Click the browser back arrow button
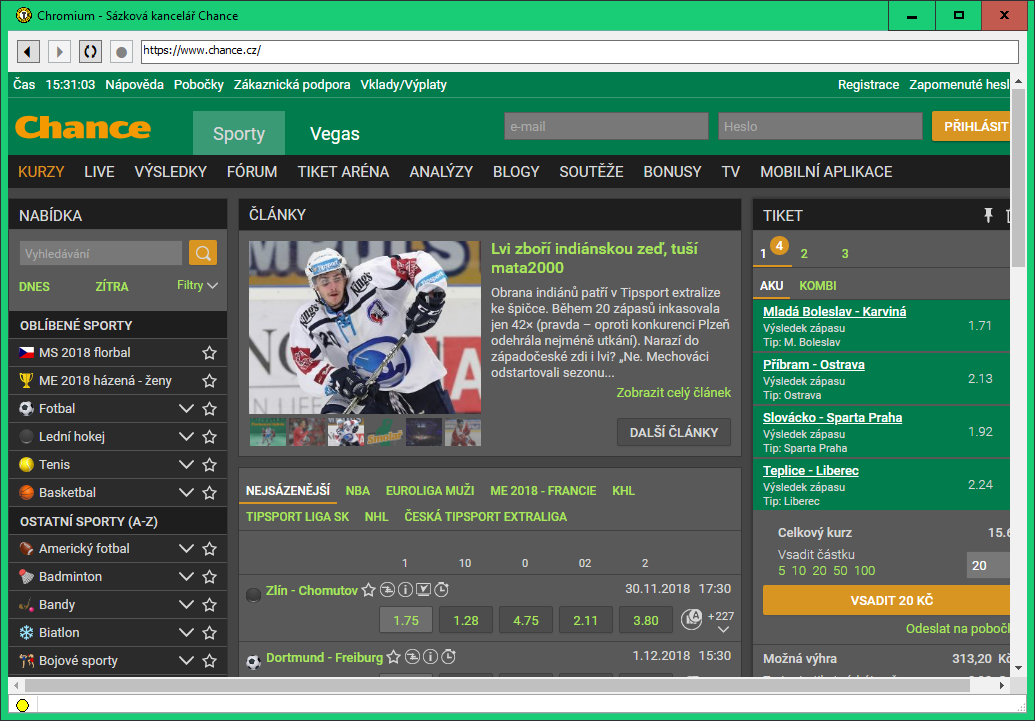 (x=28, y=51)
